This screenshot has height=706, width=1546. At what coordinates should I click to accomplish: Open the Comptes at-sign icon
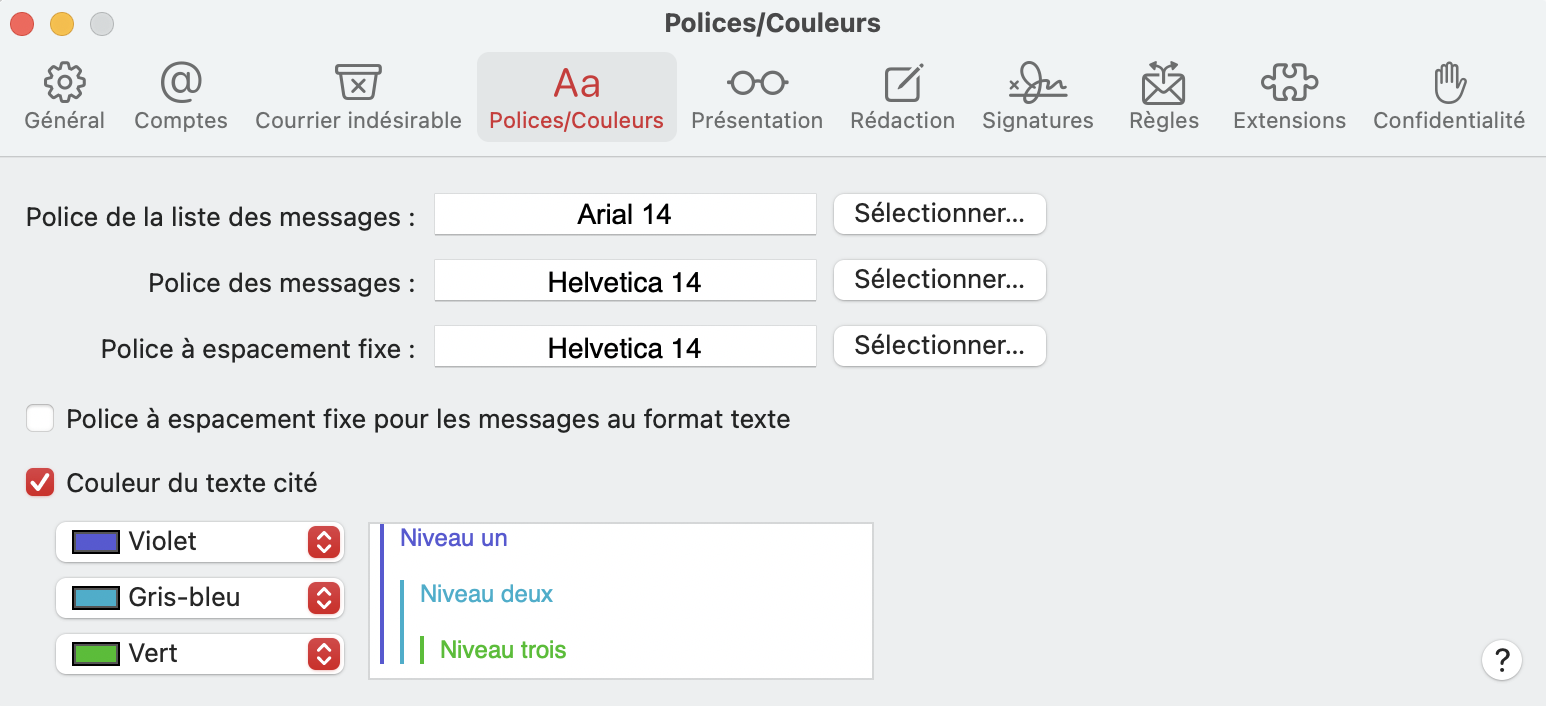pyautogui.click(x=181, y=83)
